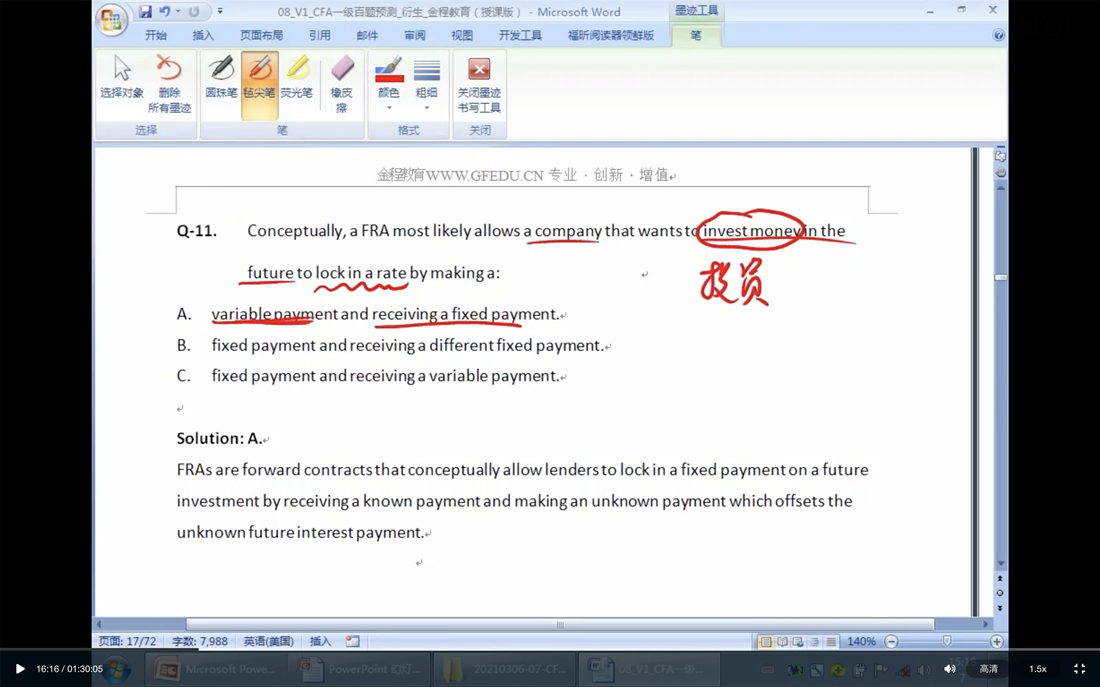
Task: Activate the 选择对象 pointer tool
Action: tap(122, 77)
